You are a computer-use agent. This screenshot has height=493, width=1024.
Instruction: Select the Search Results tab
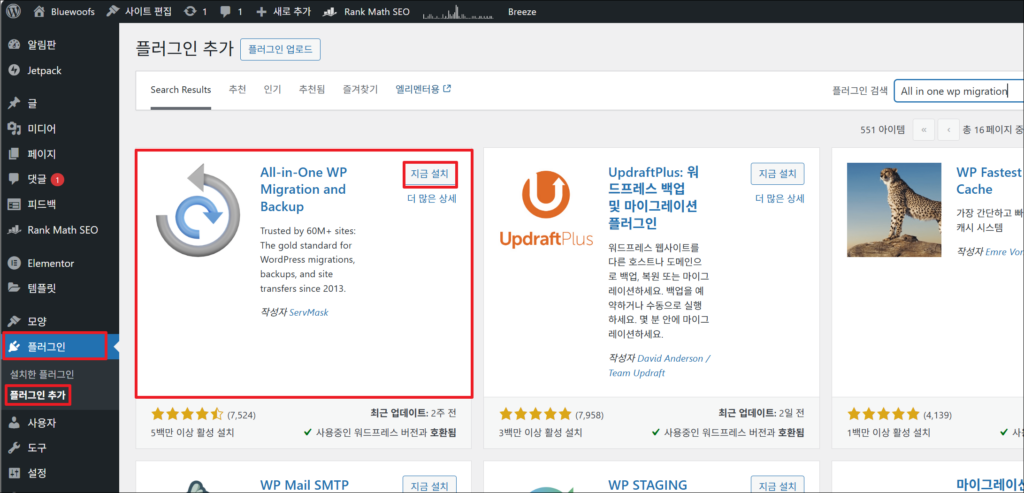[181, 89]
